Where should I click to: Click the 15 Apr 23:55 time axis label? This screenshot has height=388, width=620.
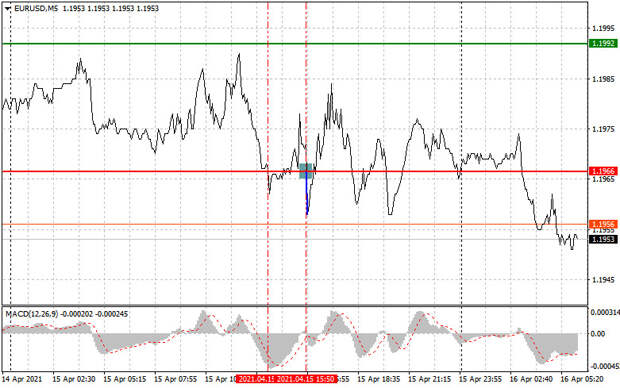(x=480, y=379)
